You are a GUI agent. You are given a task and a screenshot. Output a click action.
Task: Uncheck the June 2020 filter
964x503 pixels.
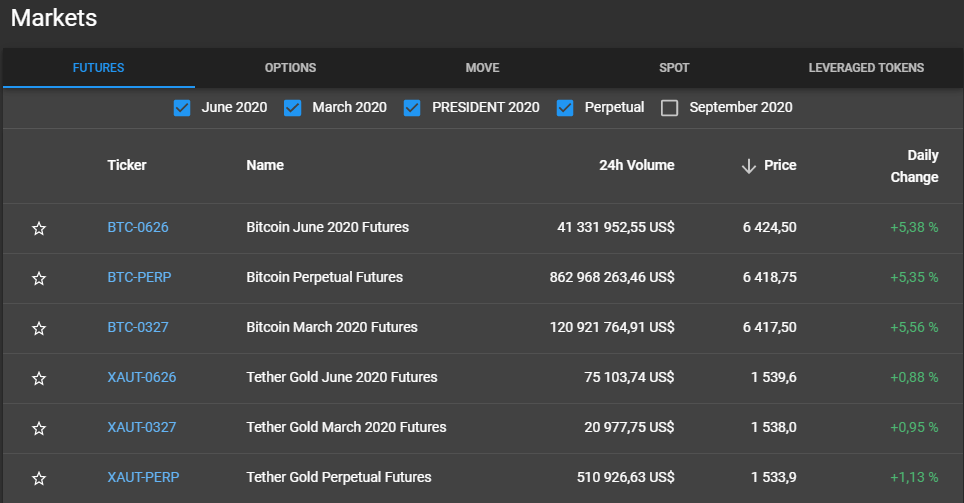tap(182, 108)
